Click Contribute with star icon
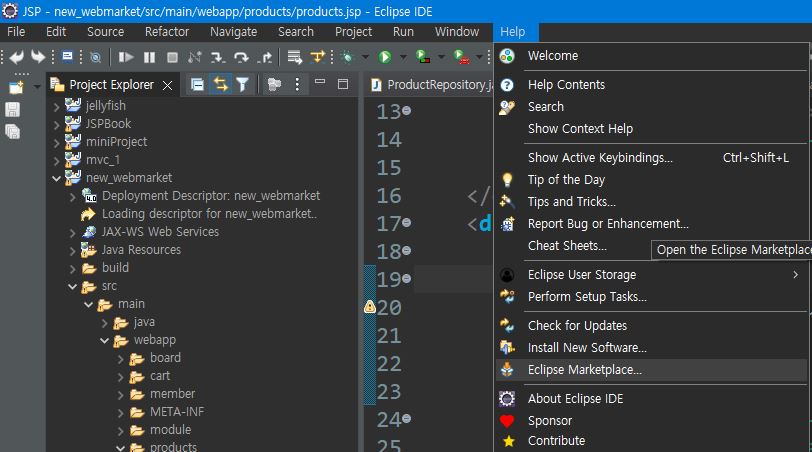The width and height of the screenshot is (812, 452). pos(651,441)
